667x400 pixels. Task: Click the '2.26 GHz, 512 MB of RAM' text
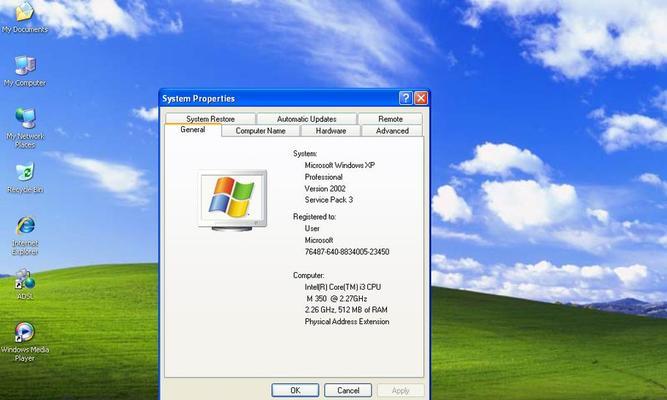coord(346,310)
